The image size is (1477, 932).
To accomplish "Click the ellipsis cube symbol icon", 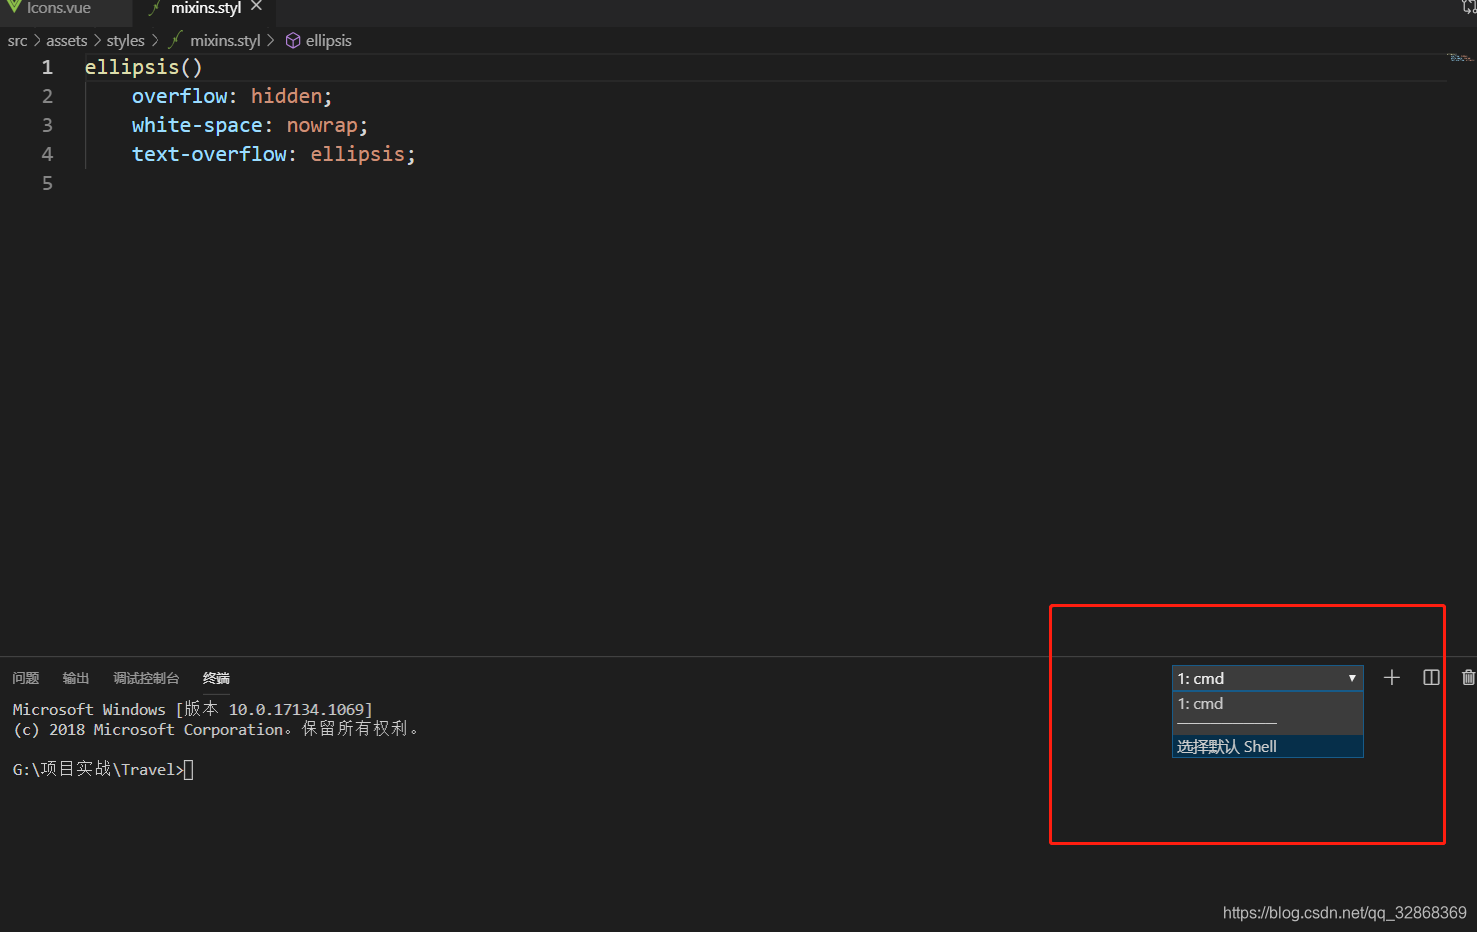I will click(x=293, y=41).
